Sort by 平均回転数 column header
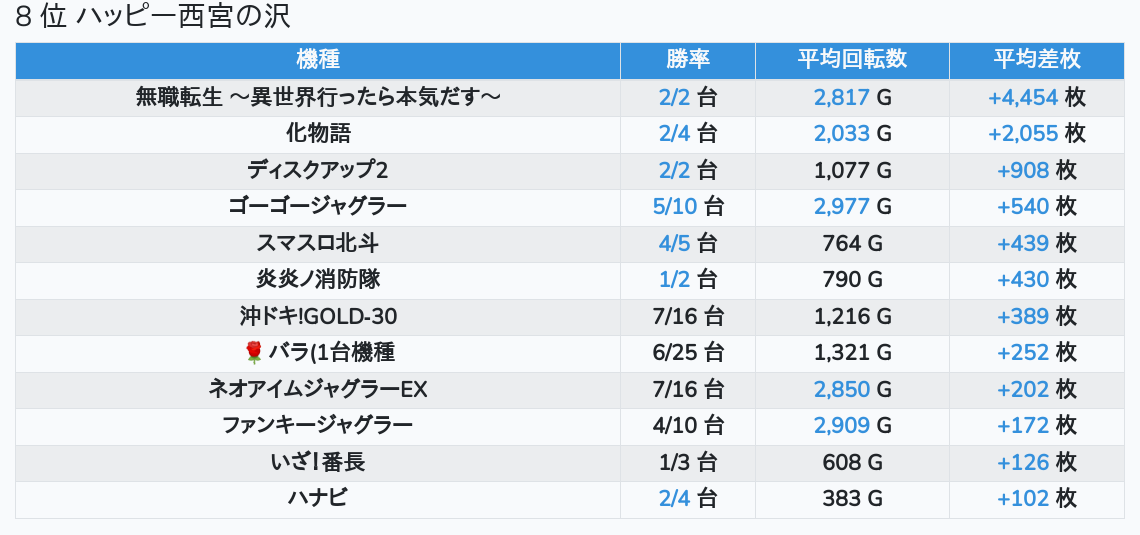 (x=852, y=60)
